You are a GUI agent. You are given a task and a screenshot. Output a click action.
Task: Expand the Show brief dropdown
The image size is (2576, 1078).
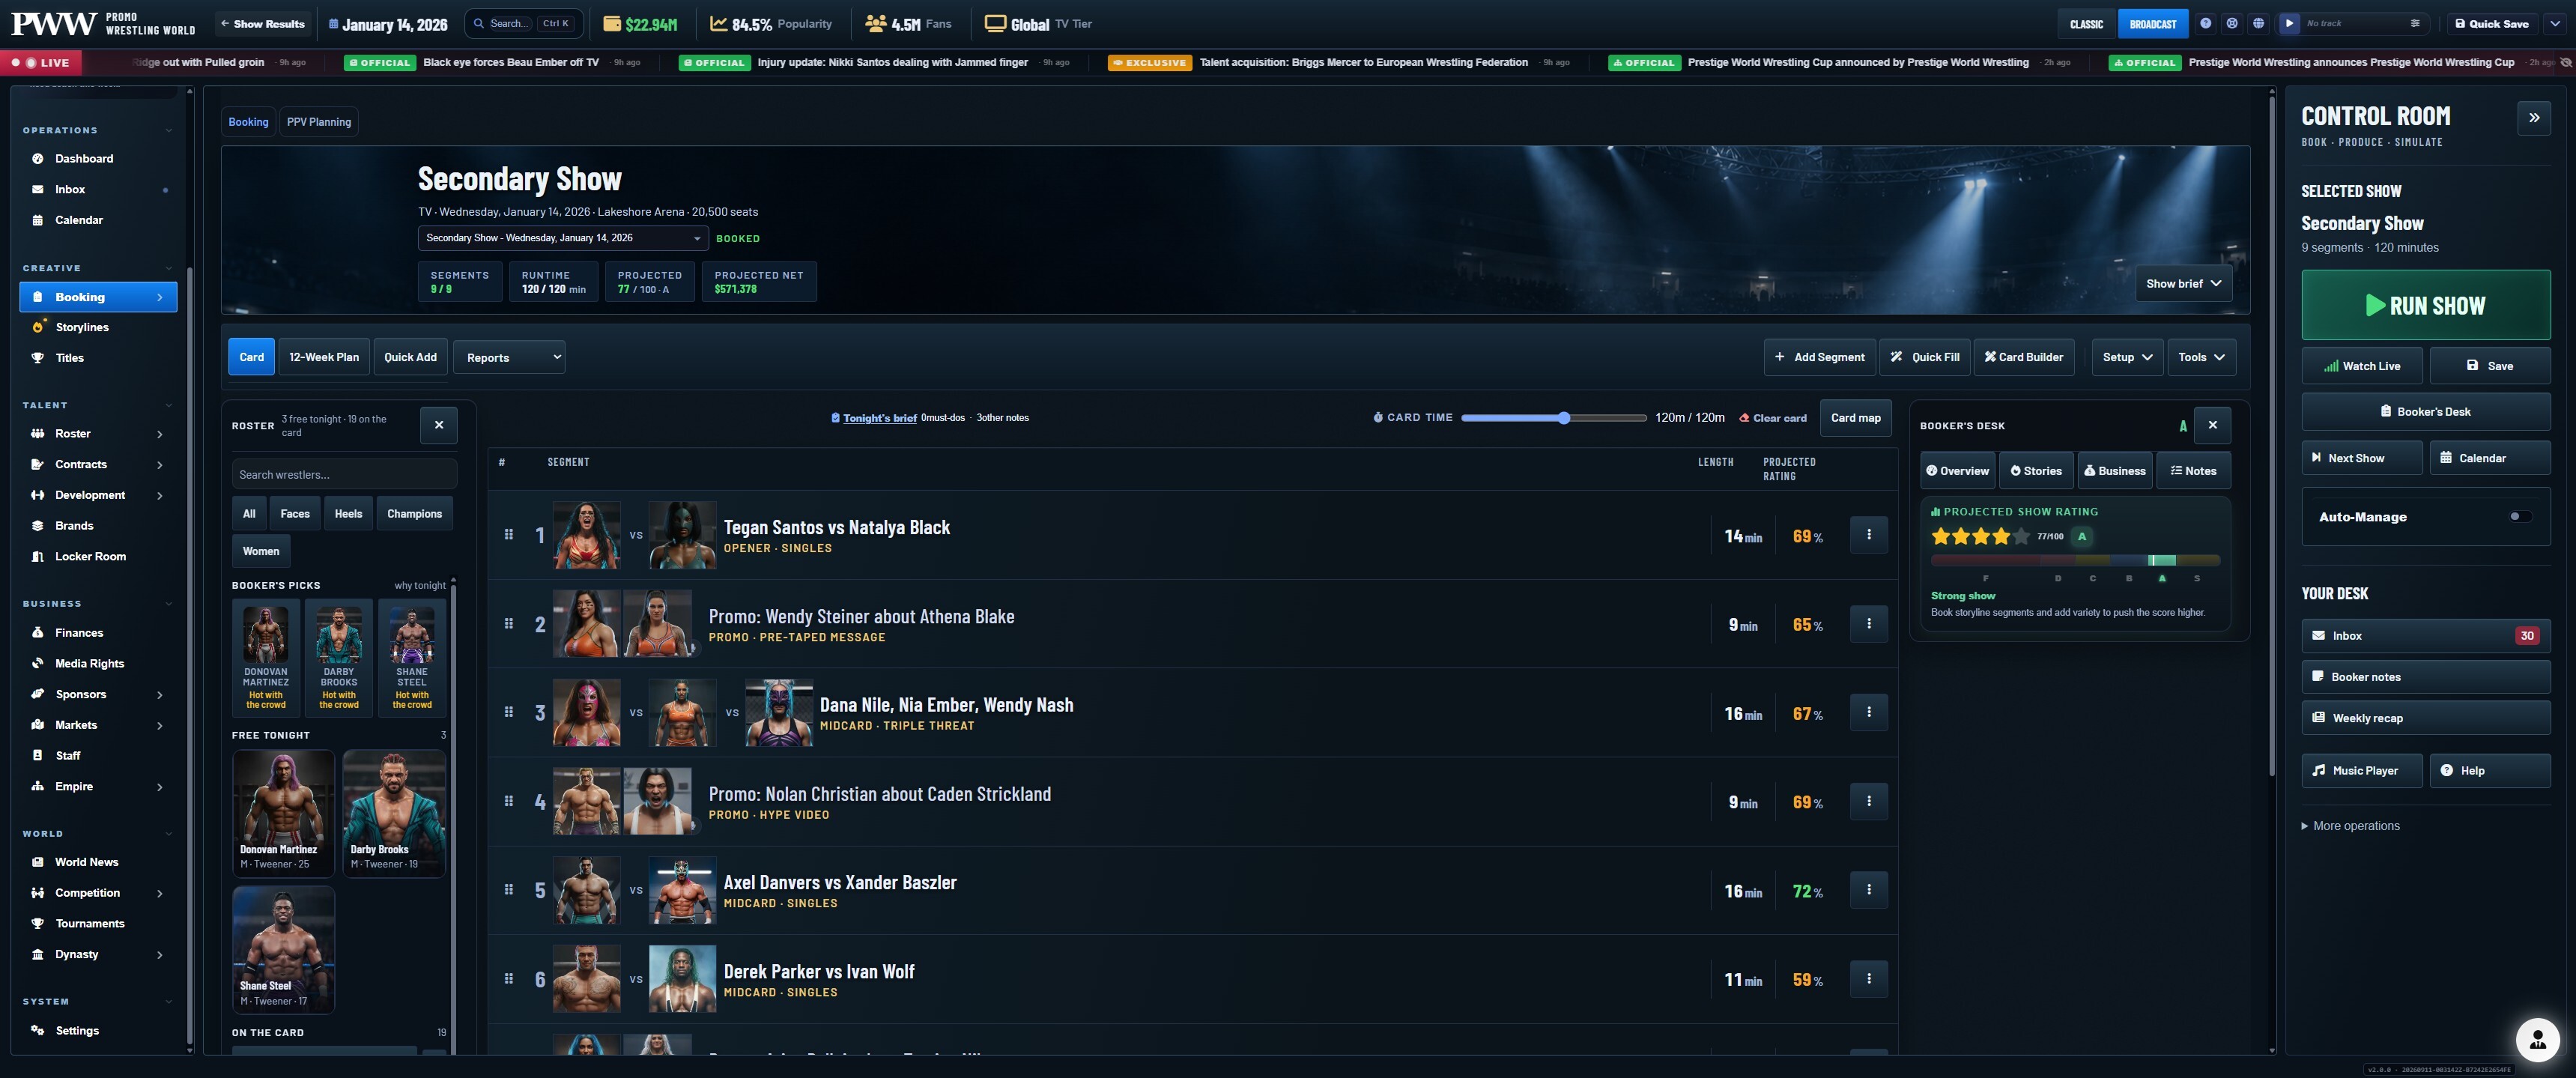tap(2183, 284)
